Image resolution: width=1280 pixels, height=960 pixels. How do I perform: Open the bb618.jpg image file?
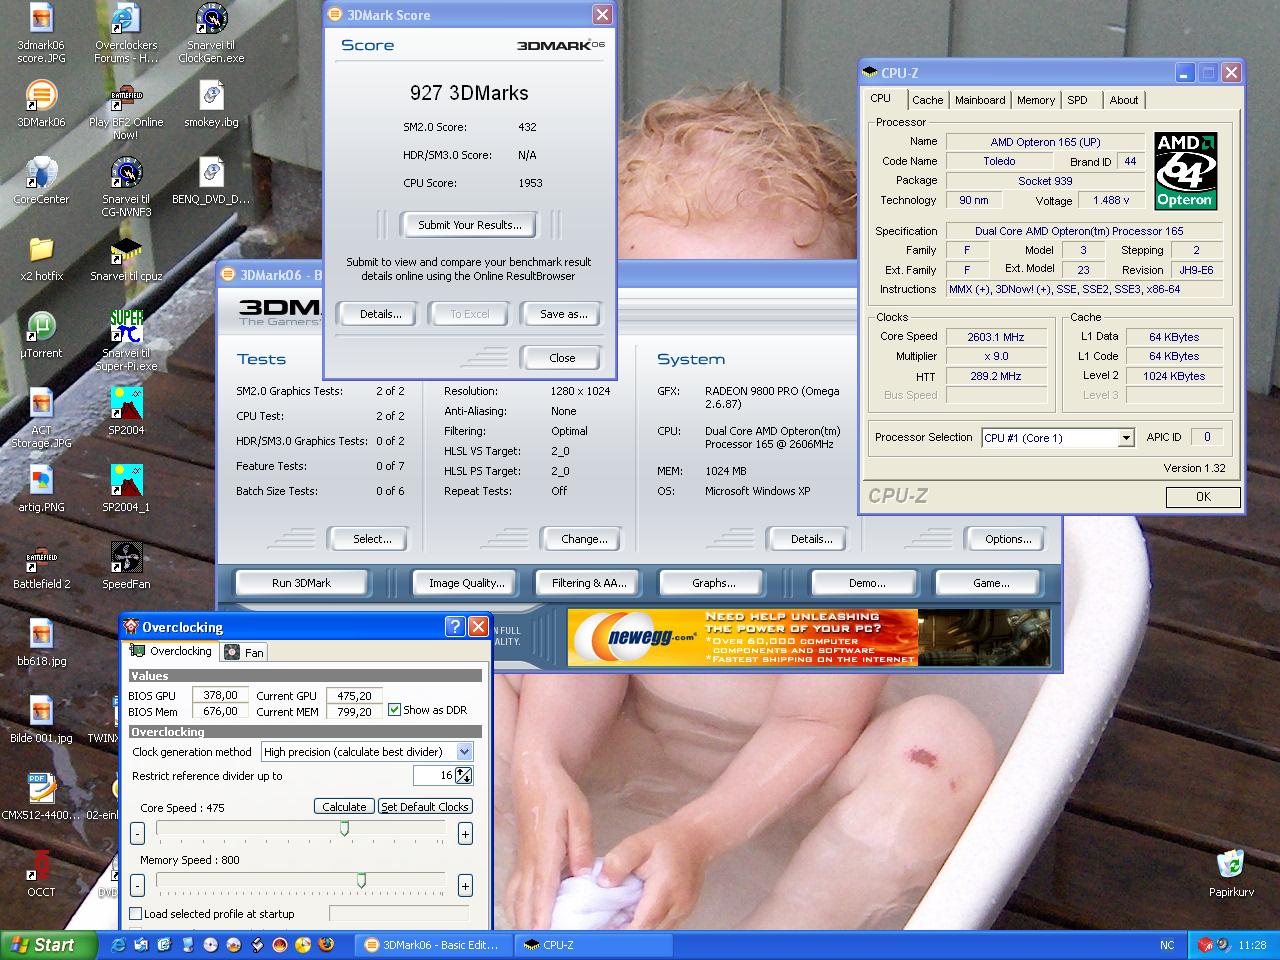point(41,643)
